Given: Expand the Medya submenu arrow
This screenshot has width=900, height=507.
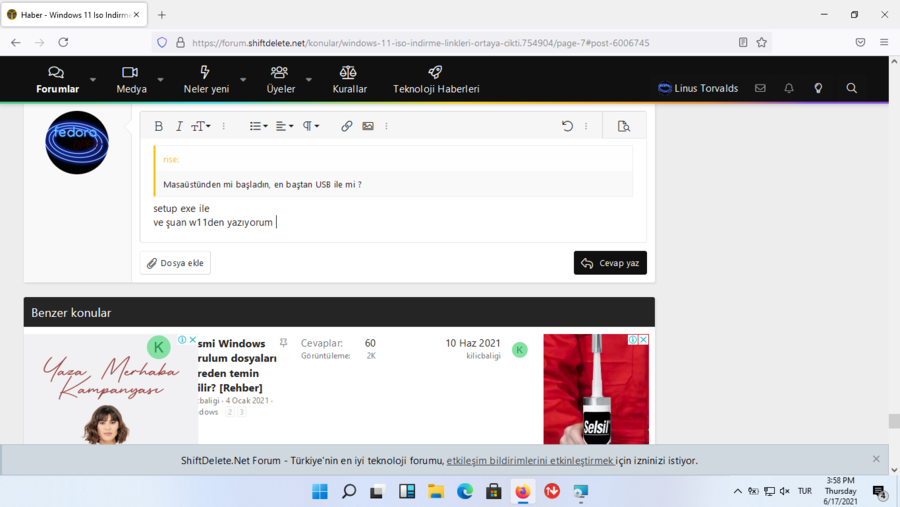Looking at the screenshot, I should 161,80.
